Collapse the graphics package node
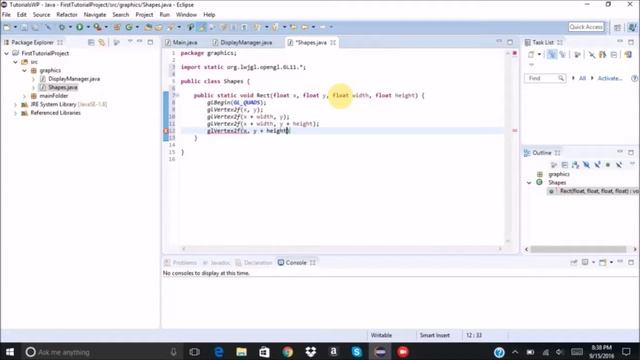 24,70
